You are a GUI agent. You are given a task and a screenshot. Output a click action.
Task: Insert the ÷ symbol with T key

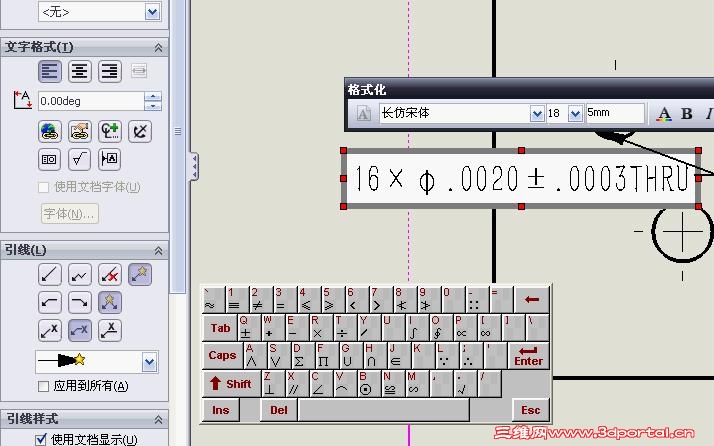point(344,327)
